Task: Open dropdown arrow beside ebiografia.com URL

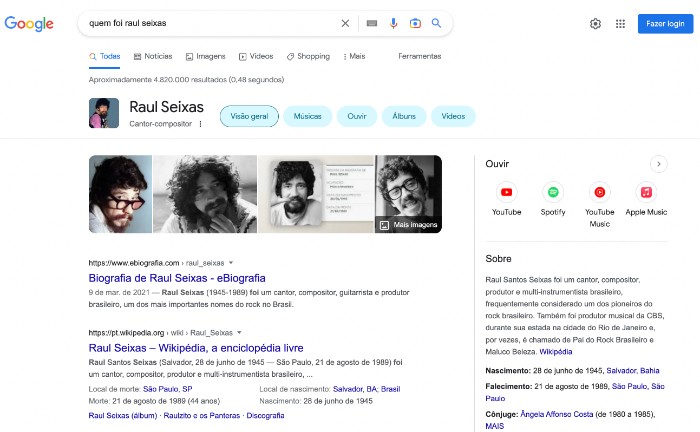Action: click(x=231, y=262)
